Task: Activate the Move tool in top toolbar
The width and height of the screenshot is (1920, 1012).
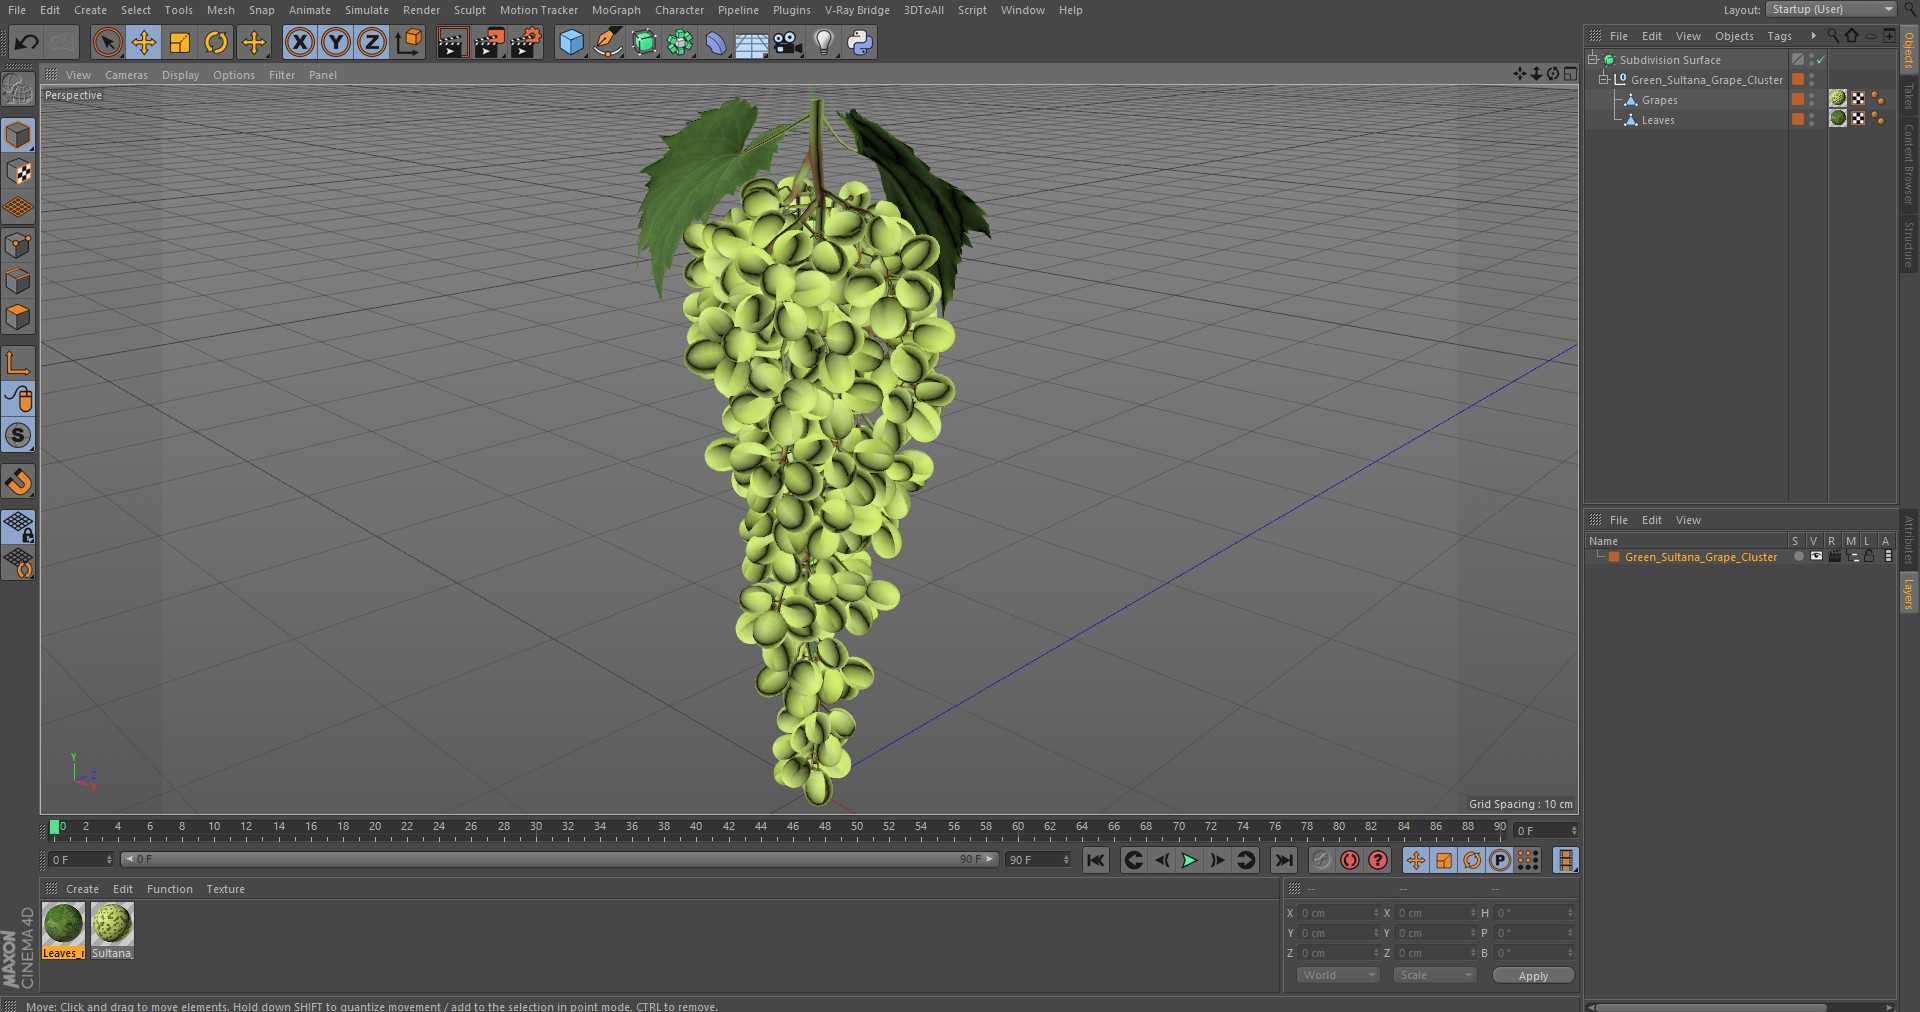Action: pyautogui.click(x=144, y=42)
